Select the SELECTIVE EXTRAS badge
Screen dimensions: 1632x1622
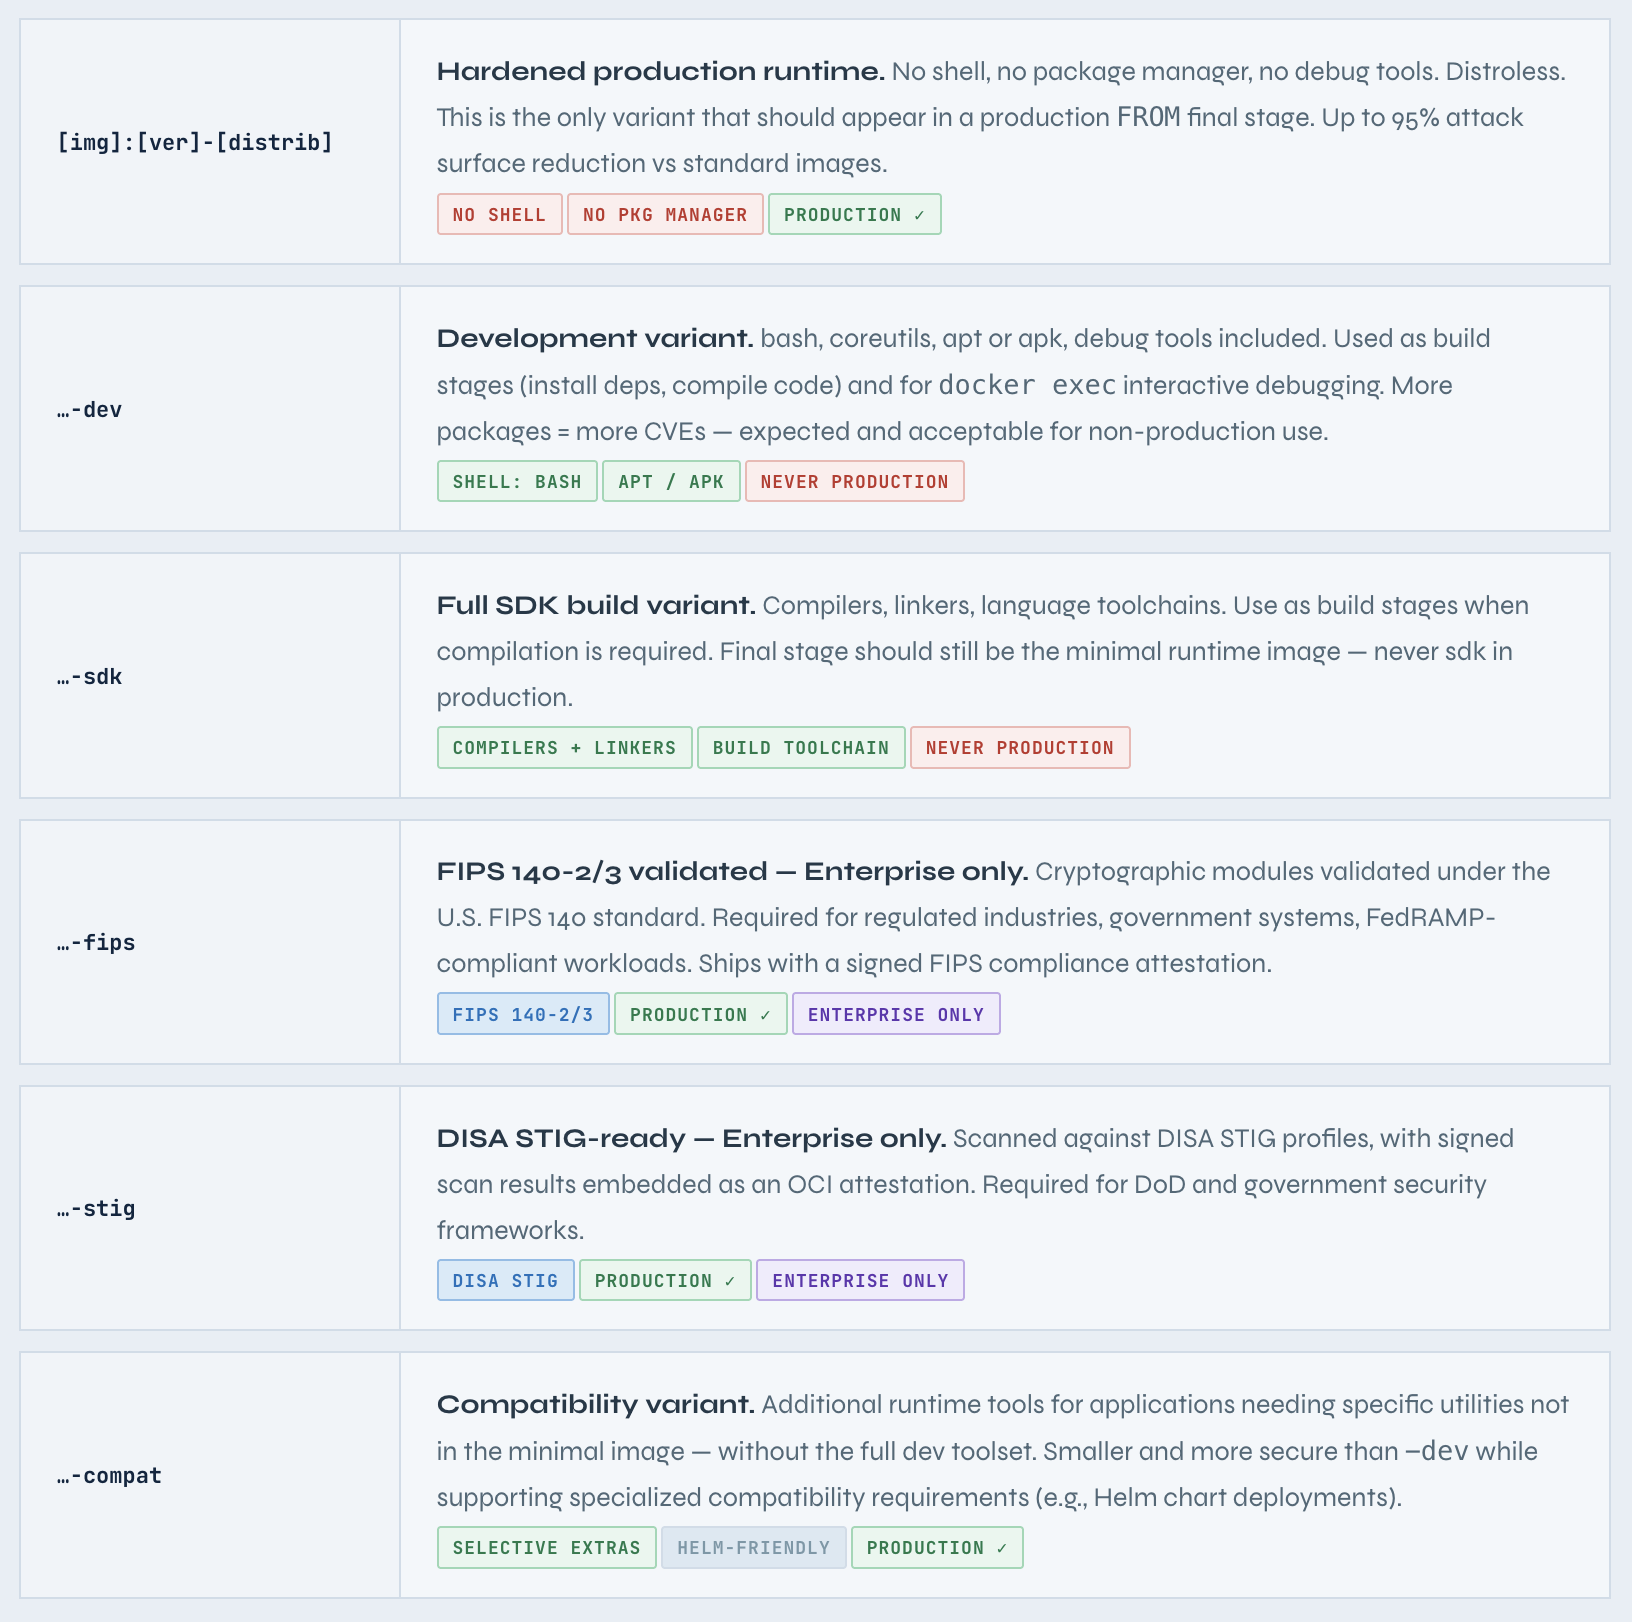[x=546, y=1548]
